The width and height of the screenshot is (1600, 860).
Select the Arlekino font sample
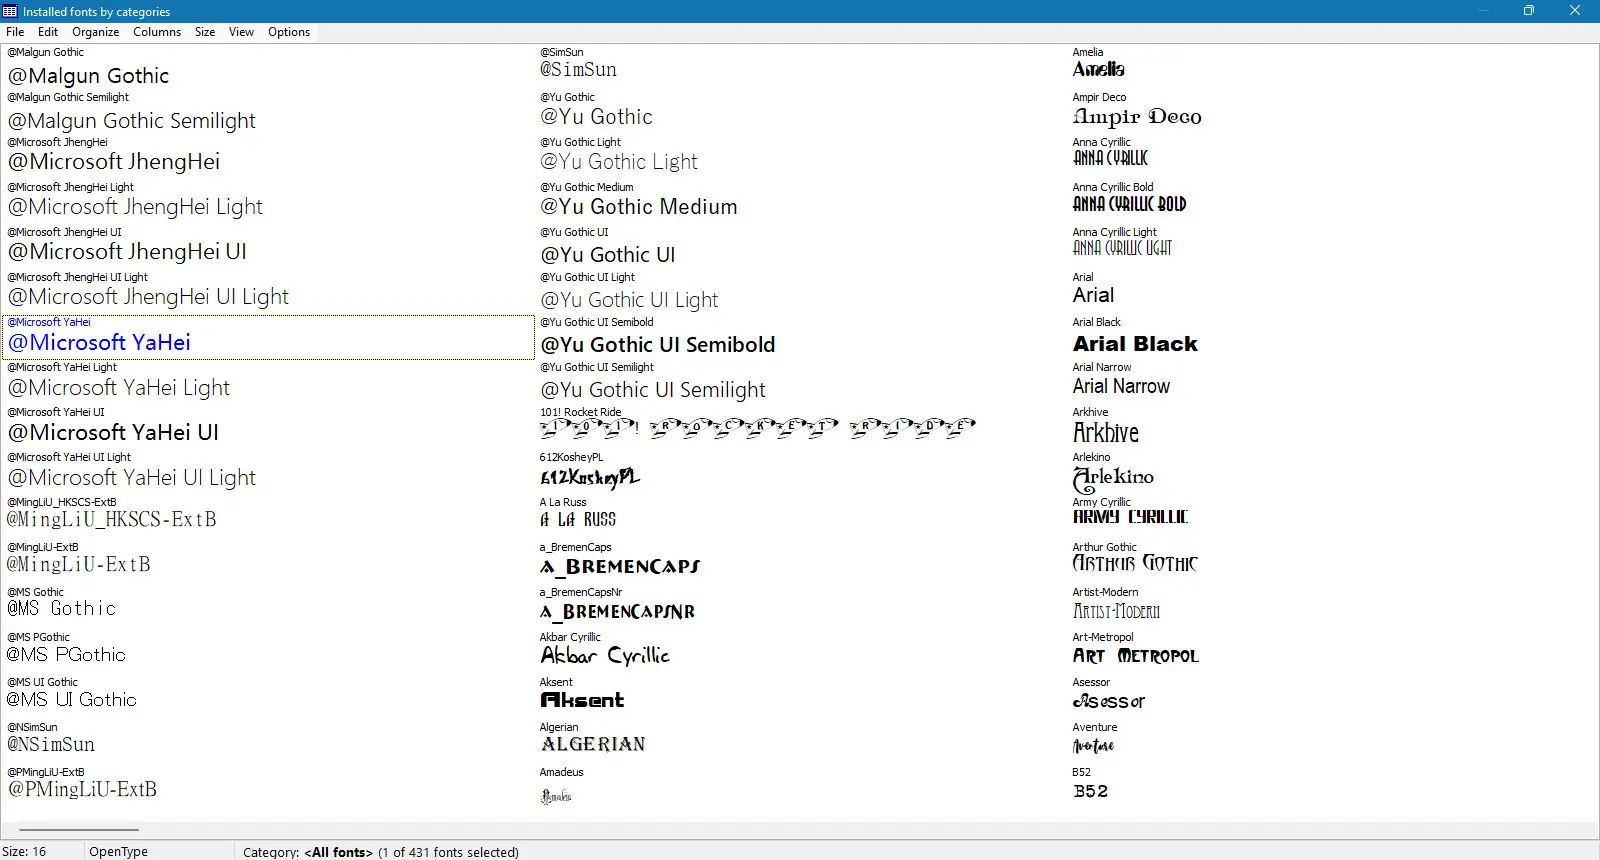[x=1113, y=478]
